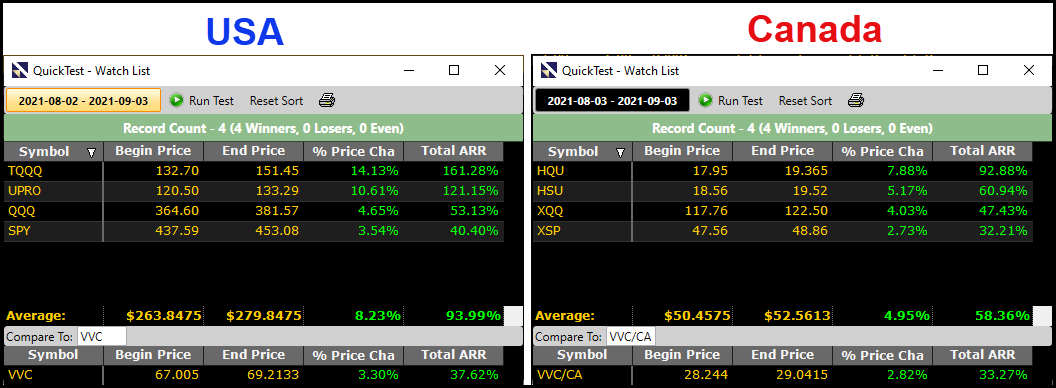The image size is (1056, 388).
Task: Click the Compare To field containing VVC
Action: [102, 336]
